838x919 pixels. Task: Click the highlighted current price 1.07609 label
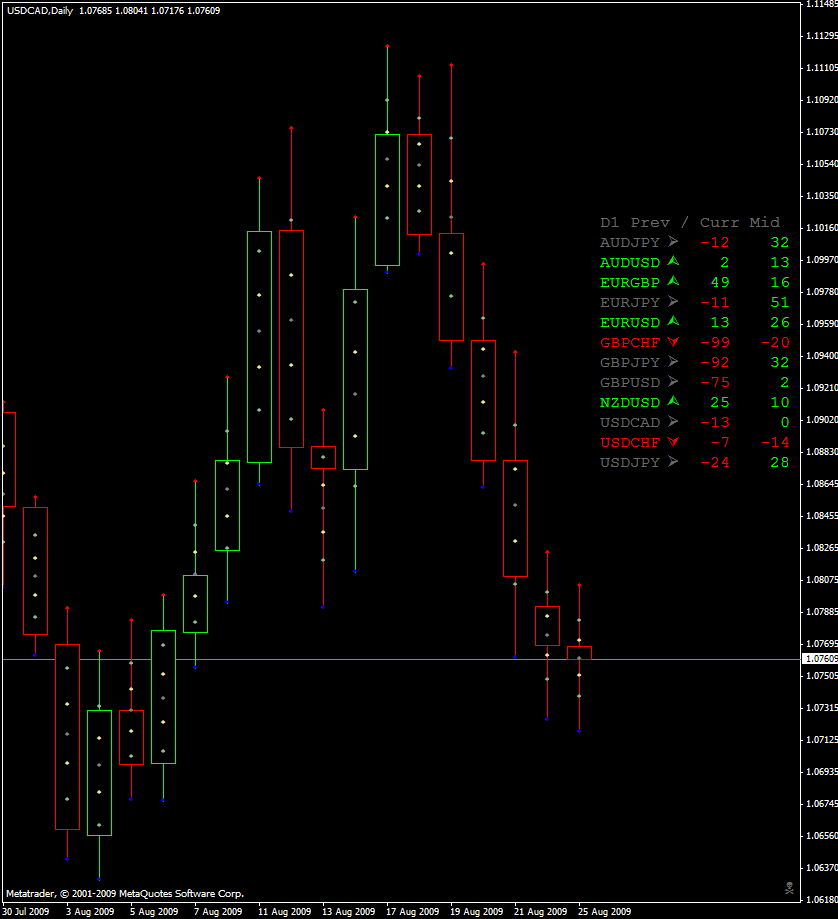820,659
